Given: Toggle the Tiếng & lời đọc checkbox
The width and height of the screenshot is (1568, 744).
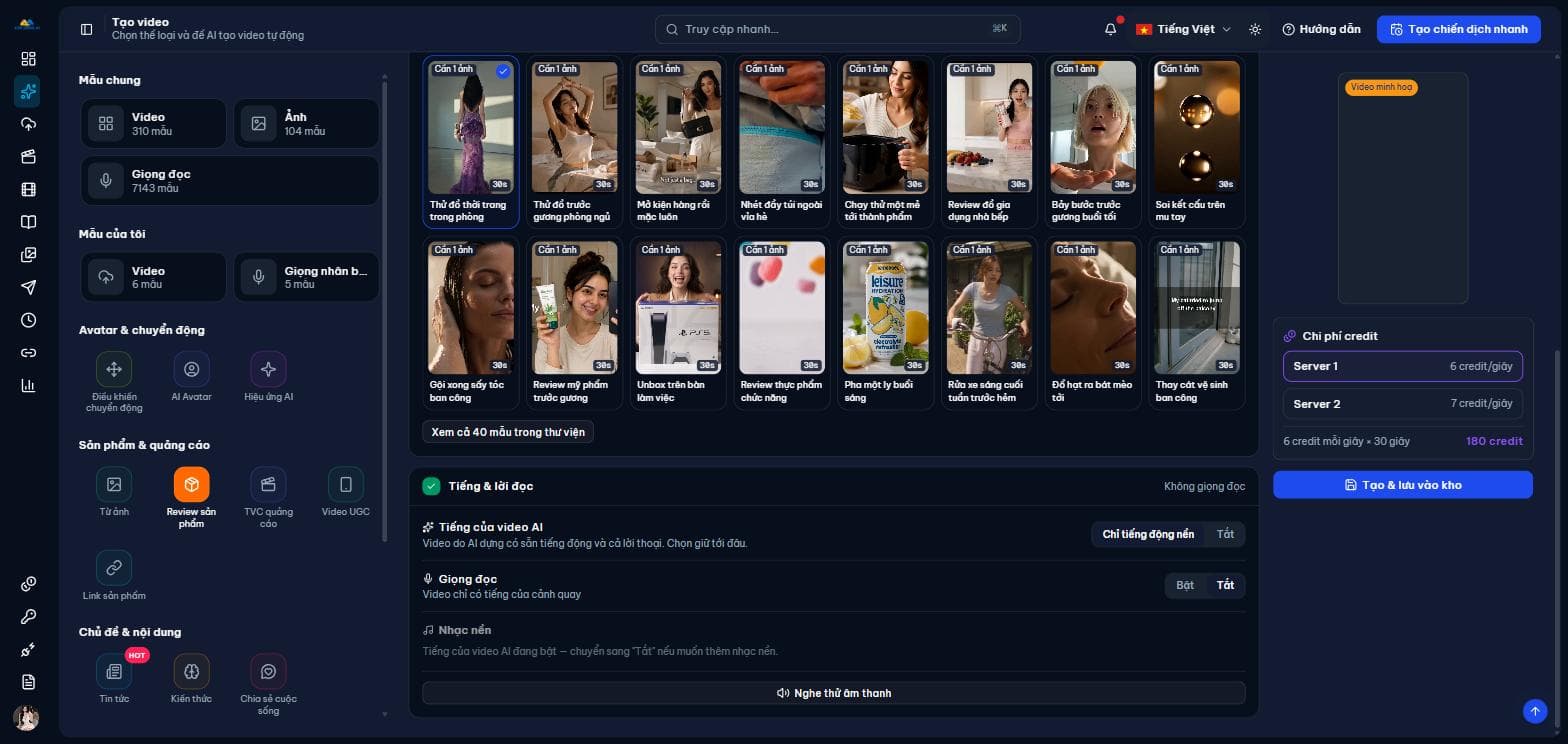Looking at the screenshot, I should [431, 486].
